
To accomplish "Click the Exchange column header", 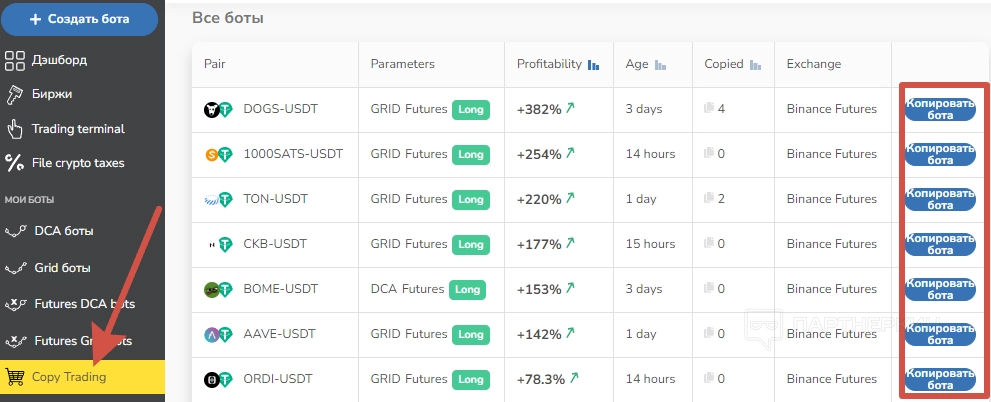I will point(814,64).
